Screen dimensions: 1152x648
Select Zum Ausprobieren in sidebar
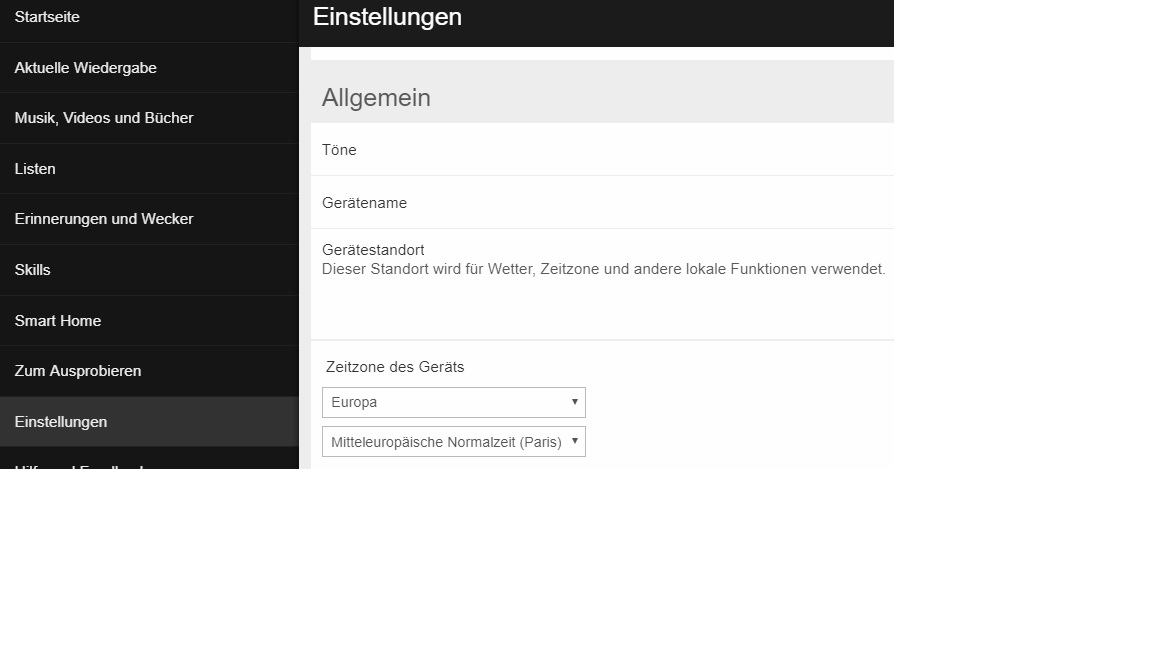coord(78,371)
